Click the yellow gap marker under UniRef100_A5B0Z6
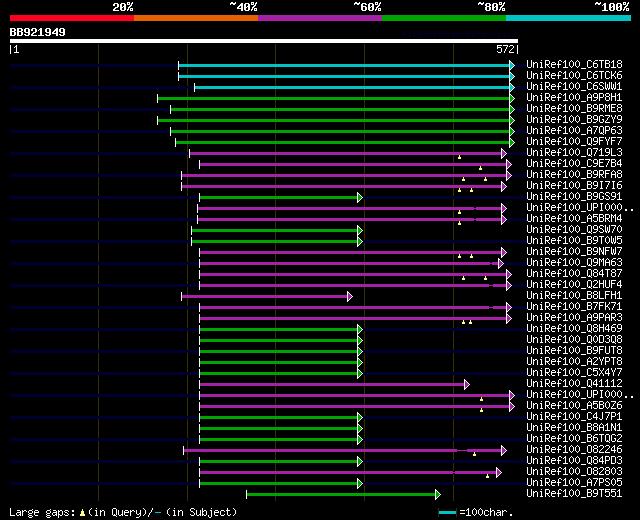This screenshot has width=640, height=520. pos(482,410)
